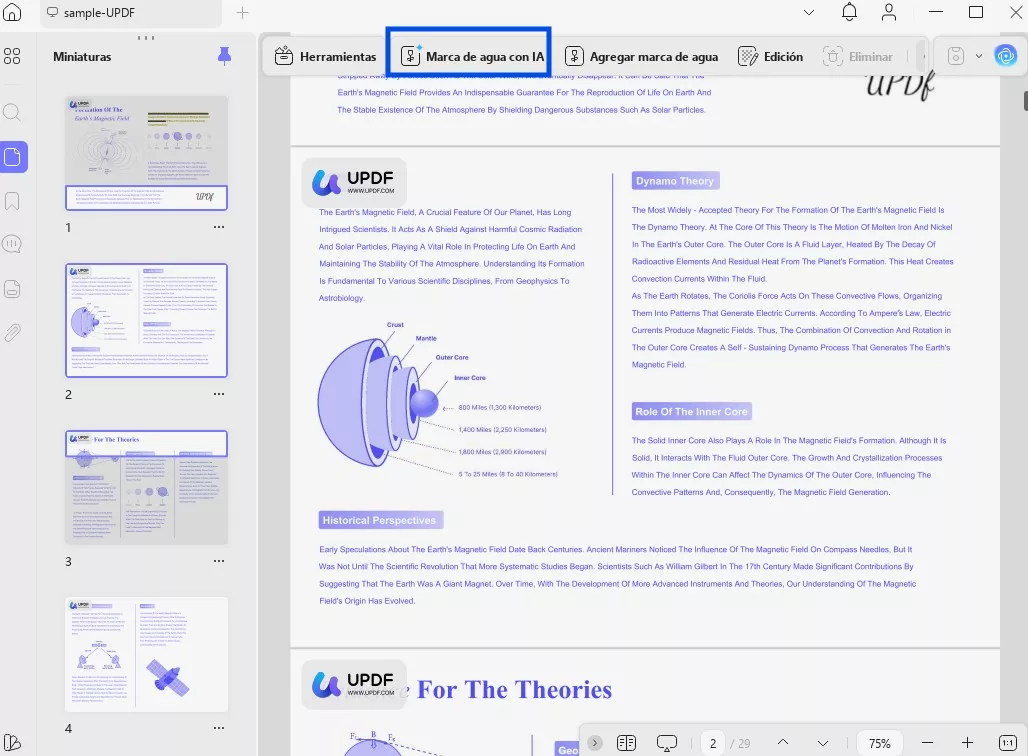The image size is (1028, 756).
Task: Open more options for thumbnail 2
Action: (x=219, y=394)
